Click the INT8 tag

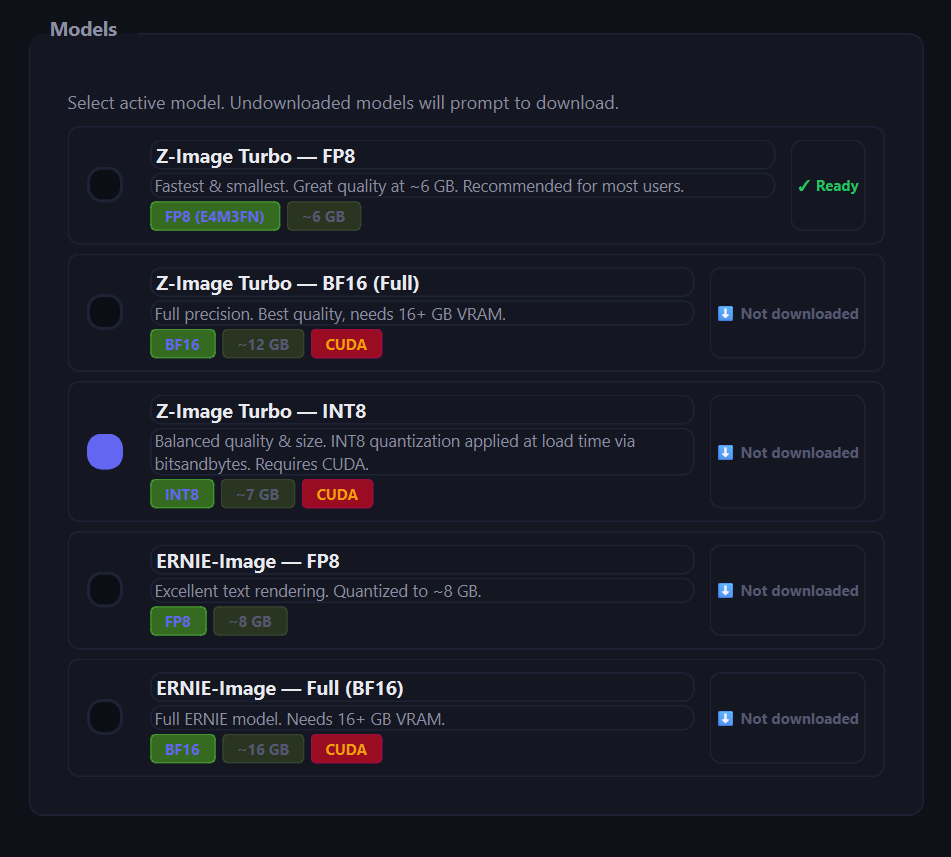tap(182, 494)
